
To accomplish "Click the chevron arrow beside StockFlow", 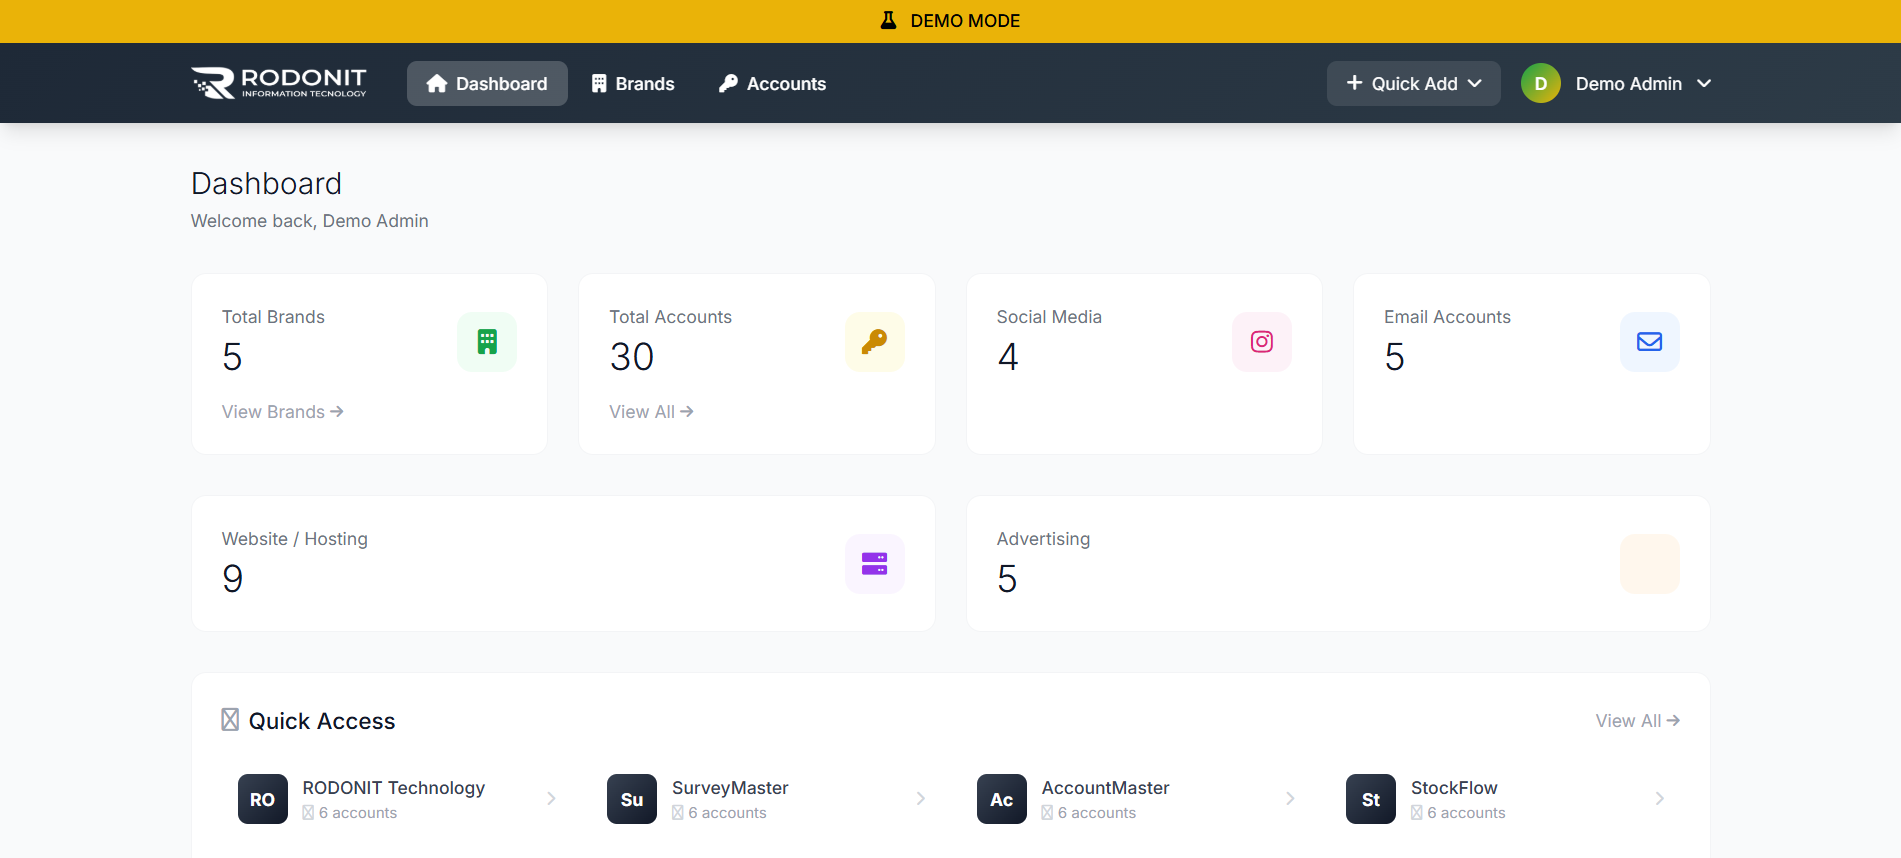I will pyautogui.click(x=1659, y=798).
